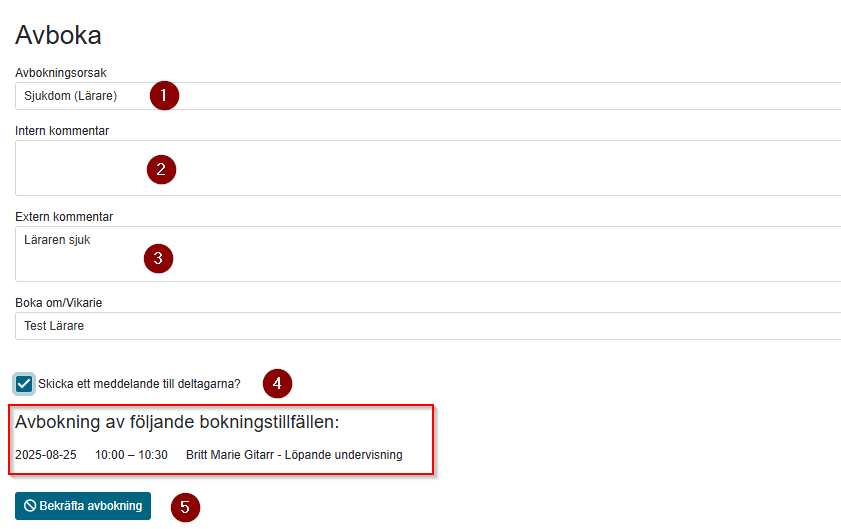Confirm cancellation with the Bekräfta avbokning button
The width and height of the screenshot is (841, 529).
click(83, 506)
